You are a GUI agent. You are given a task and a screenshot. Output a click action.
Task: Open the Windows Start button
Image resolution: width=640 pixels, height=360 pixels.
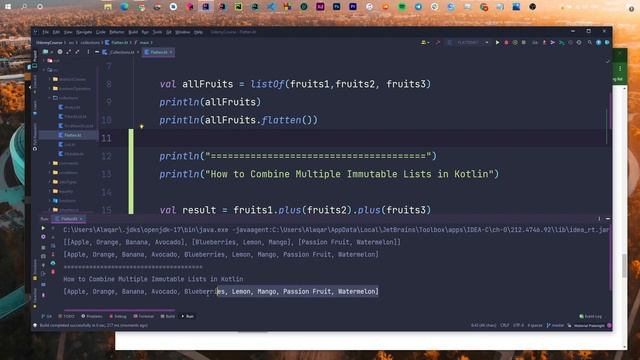[x=8, y=7]
